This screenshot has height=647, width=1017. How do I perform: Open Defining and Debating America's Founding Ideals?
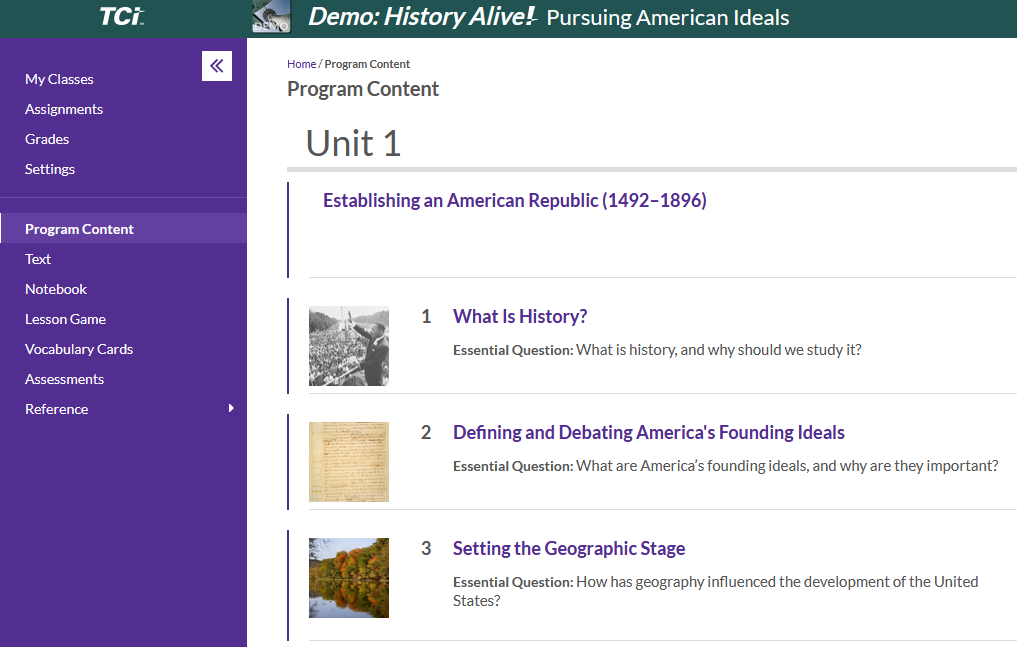[x=648, y=433]
